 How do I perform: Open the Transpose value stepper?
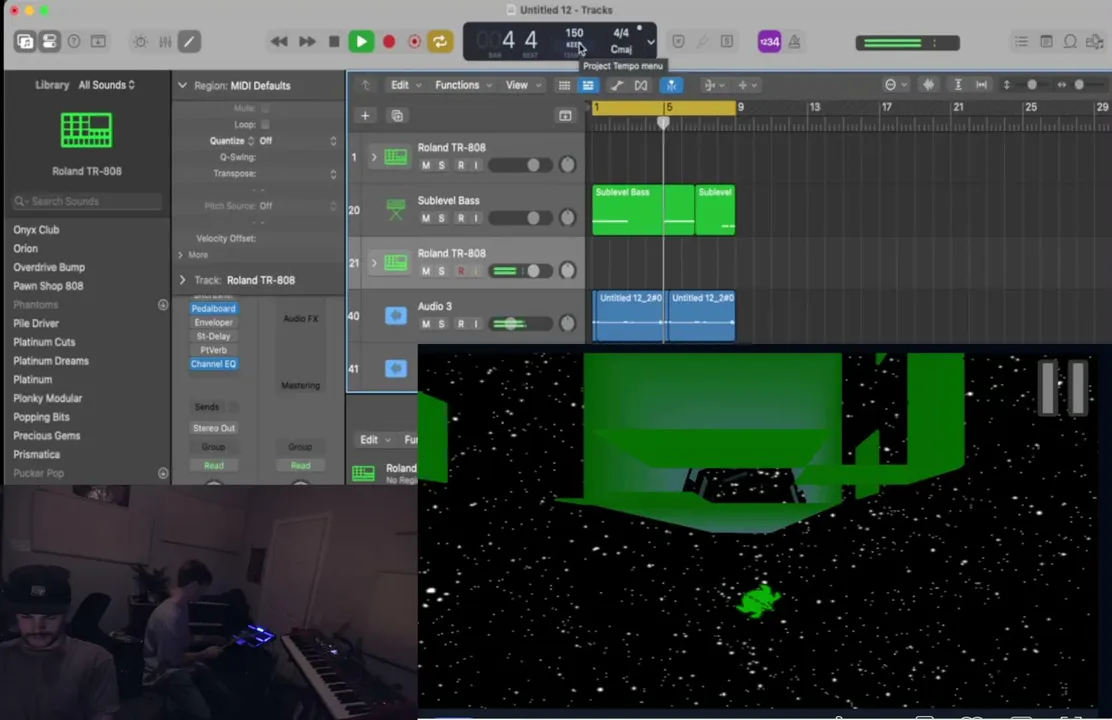pyautogui.click(x=333, y=174)
